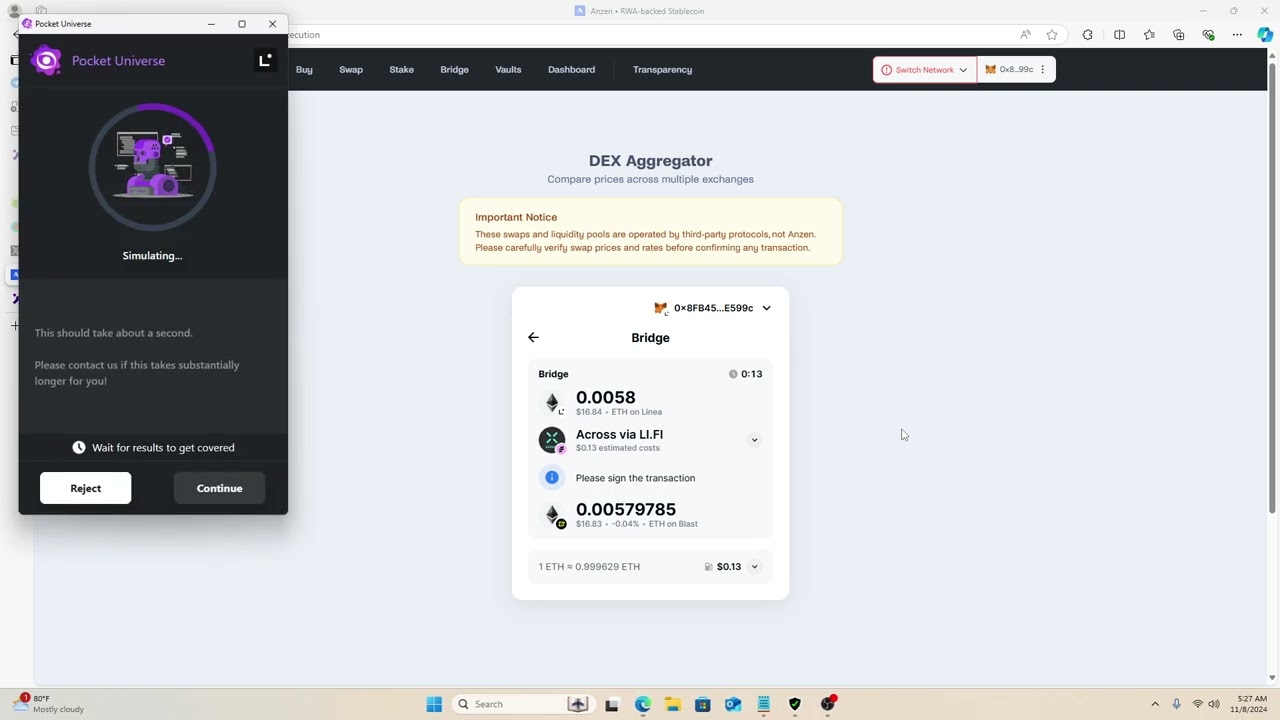1280x720 pixels.
Task: Click the 0.0058 send amount
Action: pyautogui.click(x=606, y=398)
